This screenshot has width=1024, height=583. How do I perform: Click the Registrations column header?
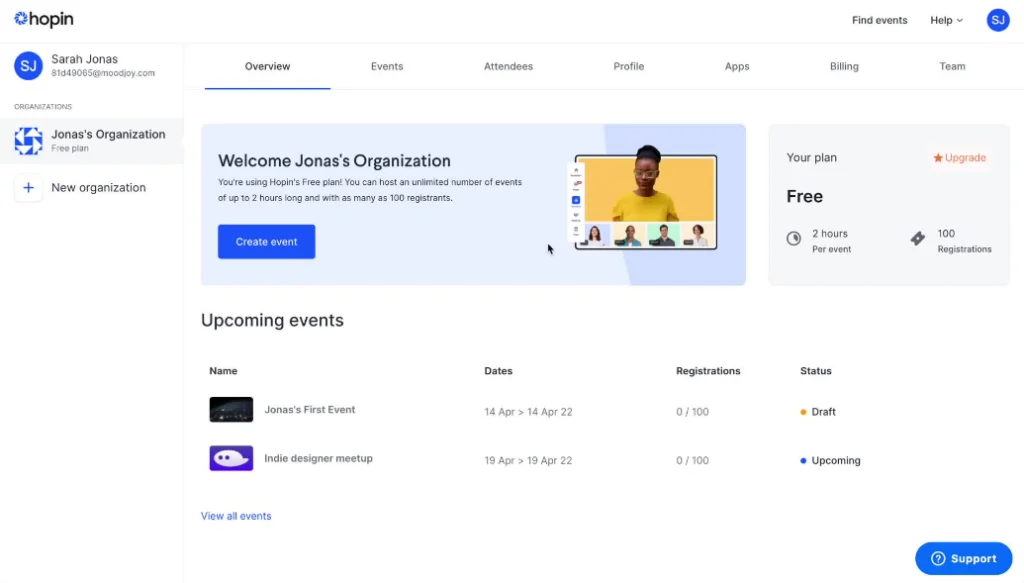pyautogui.click(x=708, y=371)
